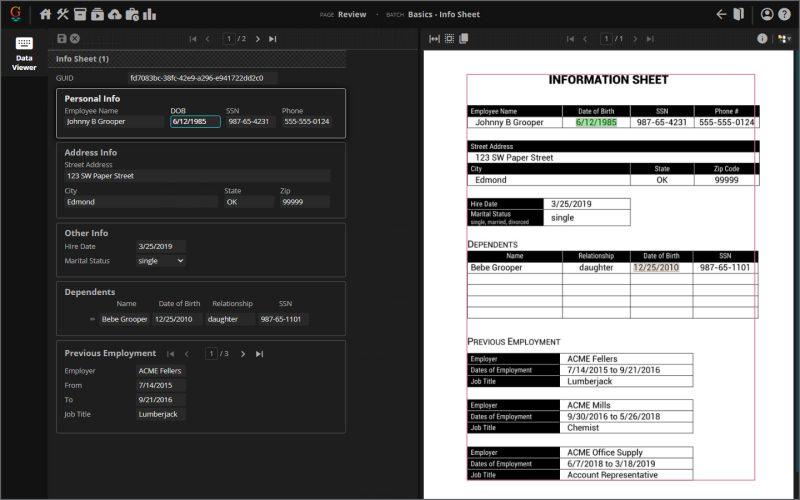Open the help question mark icon
This screenshot has width=800, height=500.
click(x=784, y=14)
